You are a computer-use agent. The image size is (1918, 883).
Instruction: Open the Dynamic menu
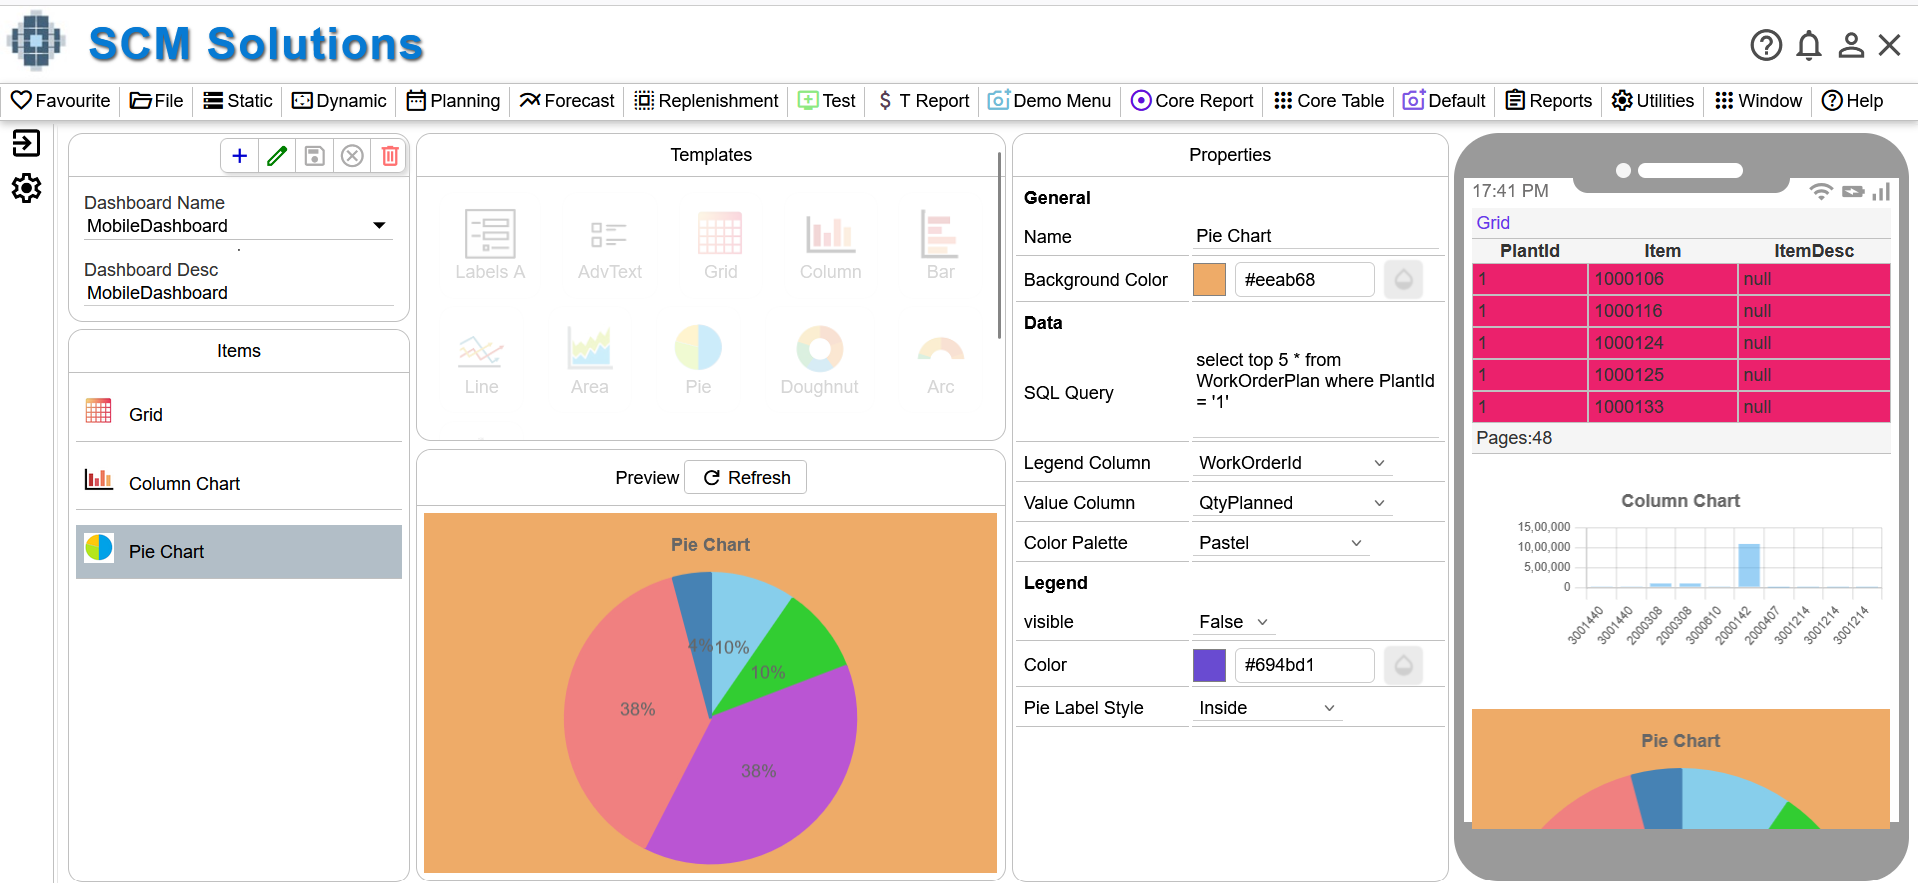(339, 101)
